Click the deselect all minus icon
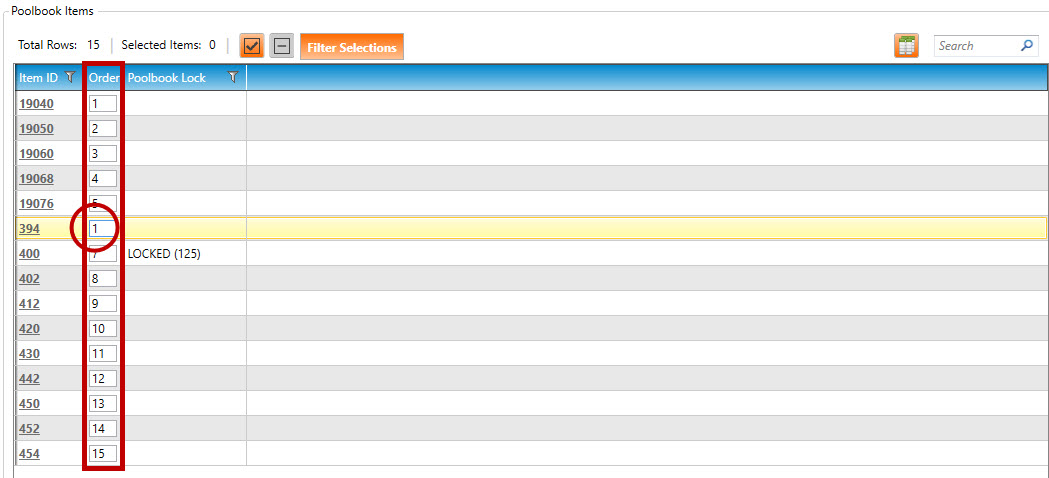Viewport: 1049px width, 478px height. point(282,46)
